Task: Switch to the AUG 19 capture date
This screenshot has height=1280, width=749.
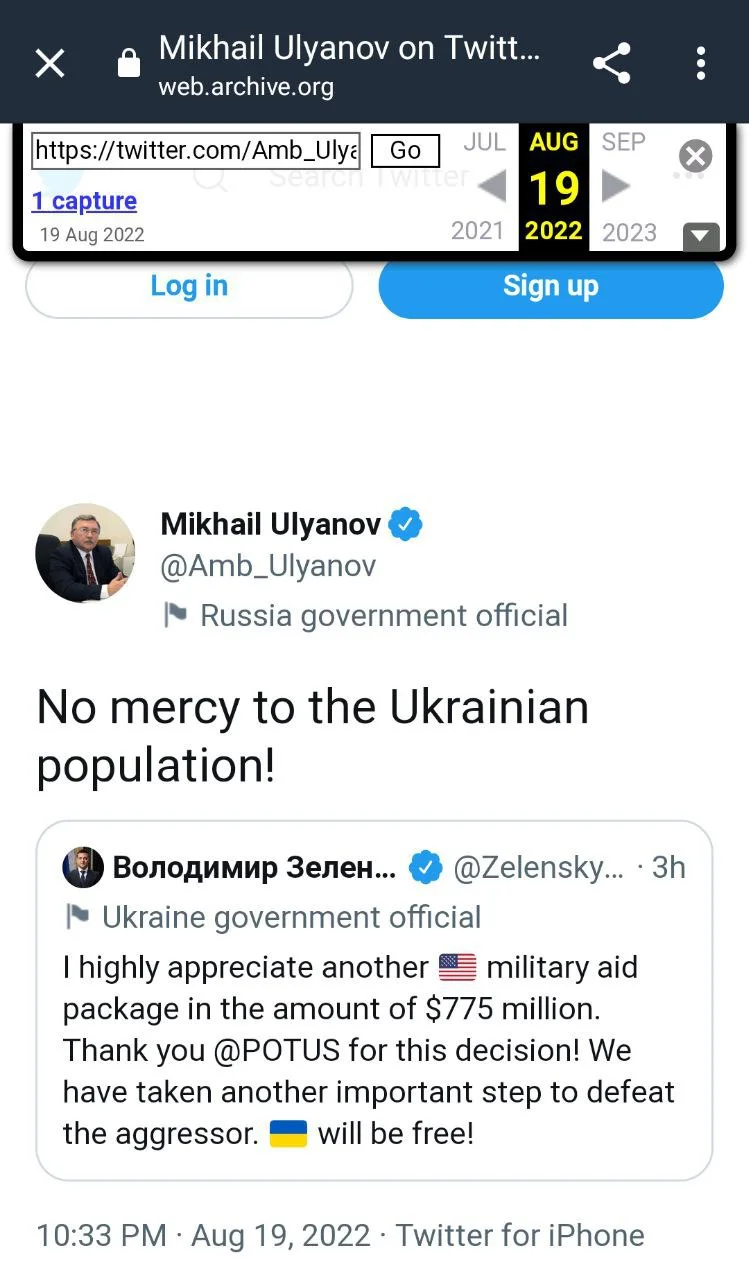Action: [x=553, y=185]
